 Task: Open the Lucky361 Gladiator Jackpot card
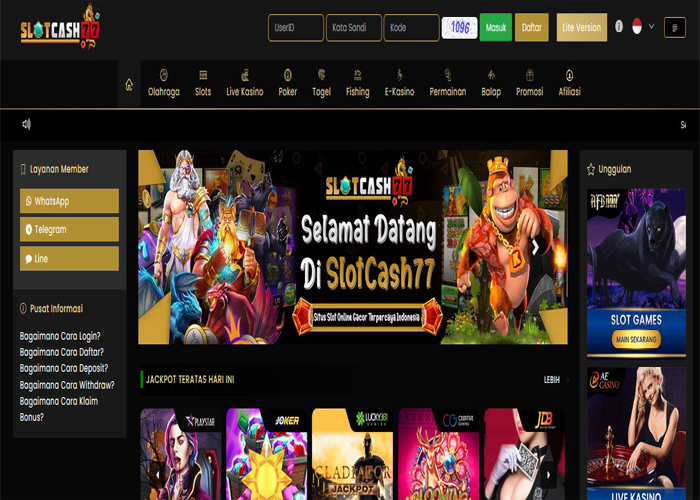pyautogui.click(x=352, y=454)
